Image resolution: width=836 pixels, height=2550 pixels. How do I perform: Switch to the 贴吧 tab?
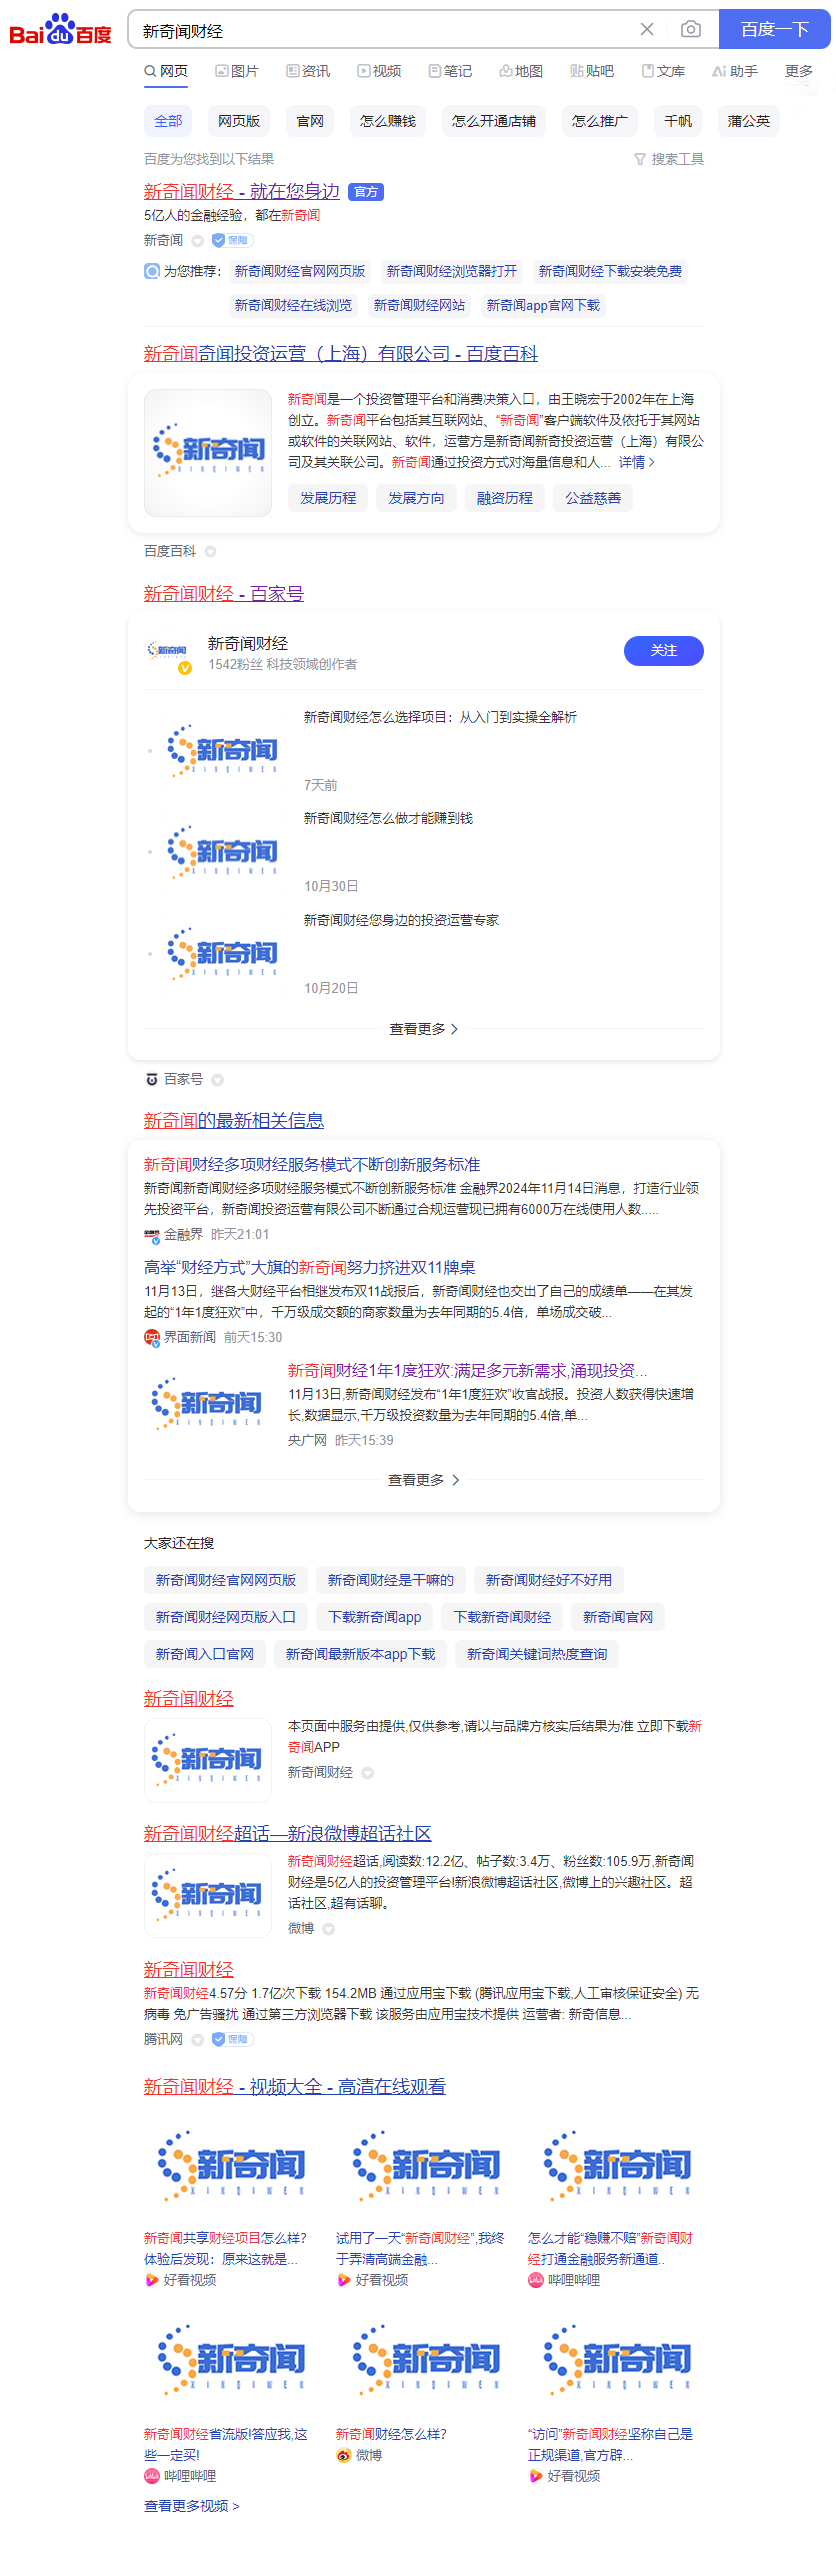pyautogui.click(x=592, y=71)
